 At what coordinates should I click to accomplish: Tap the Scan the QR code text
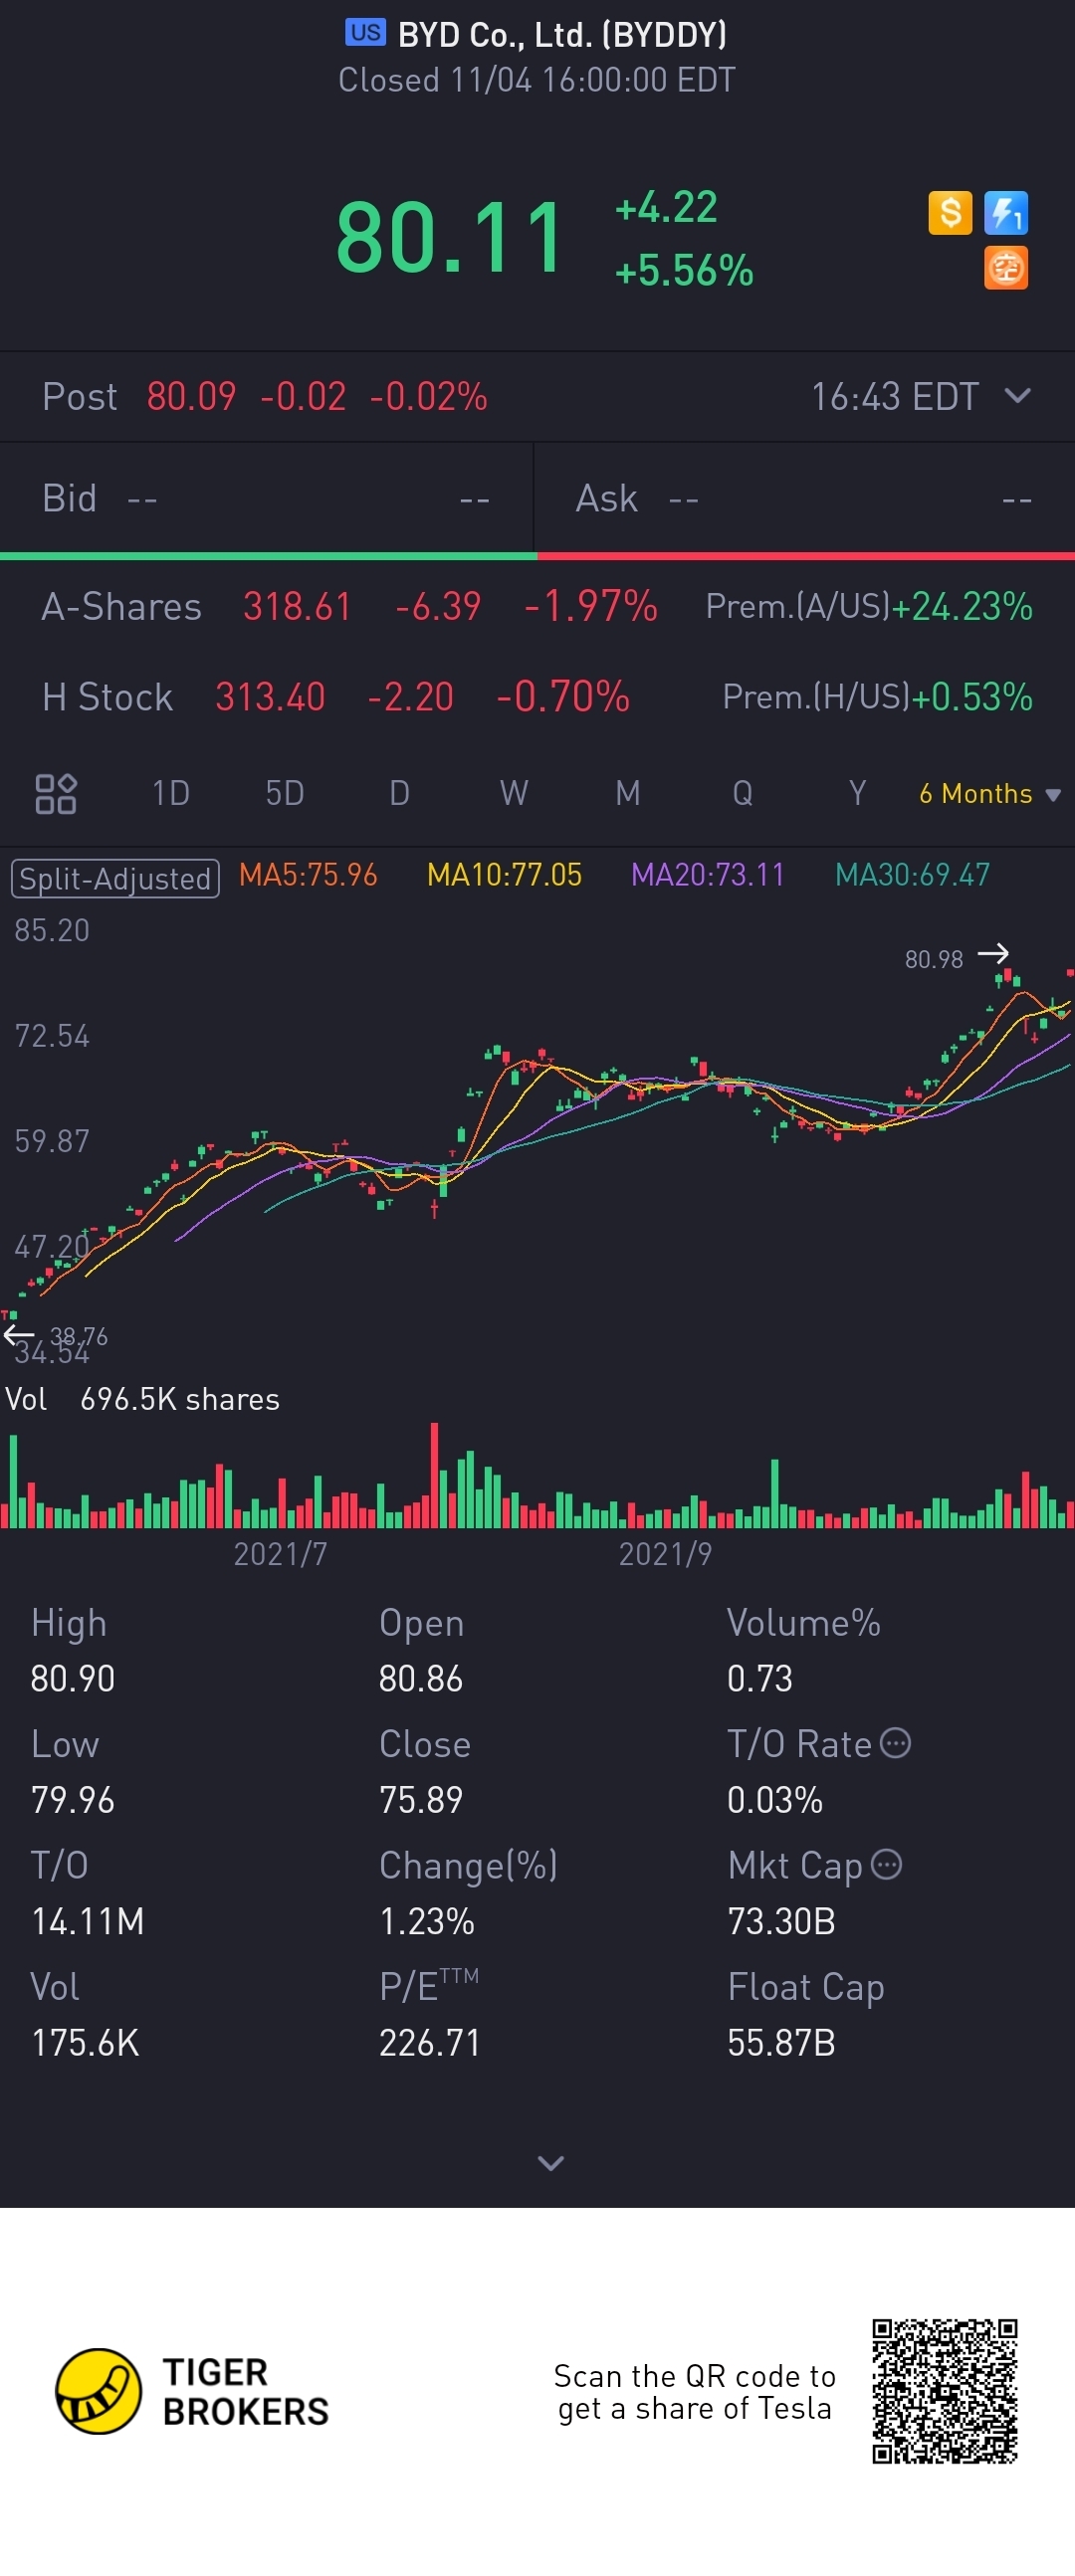point(695,2392)
